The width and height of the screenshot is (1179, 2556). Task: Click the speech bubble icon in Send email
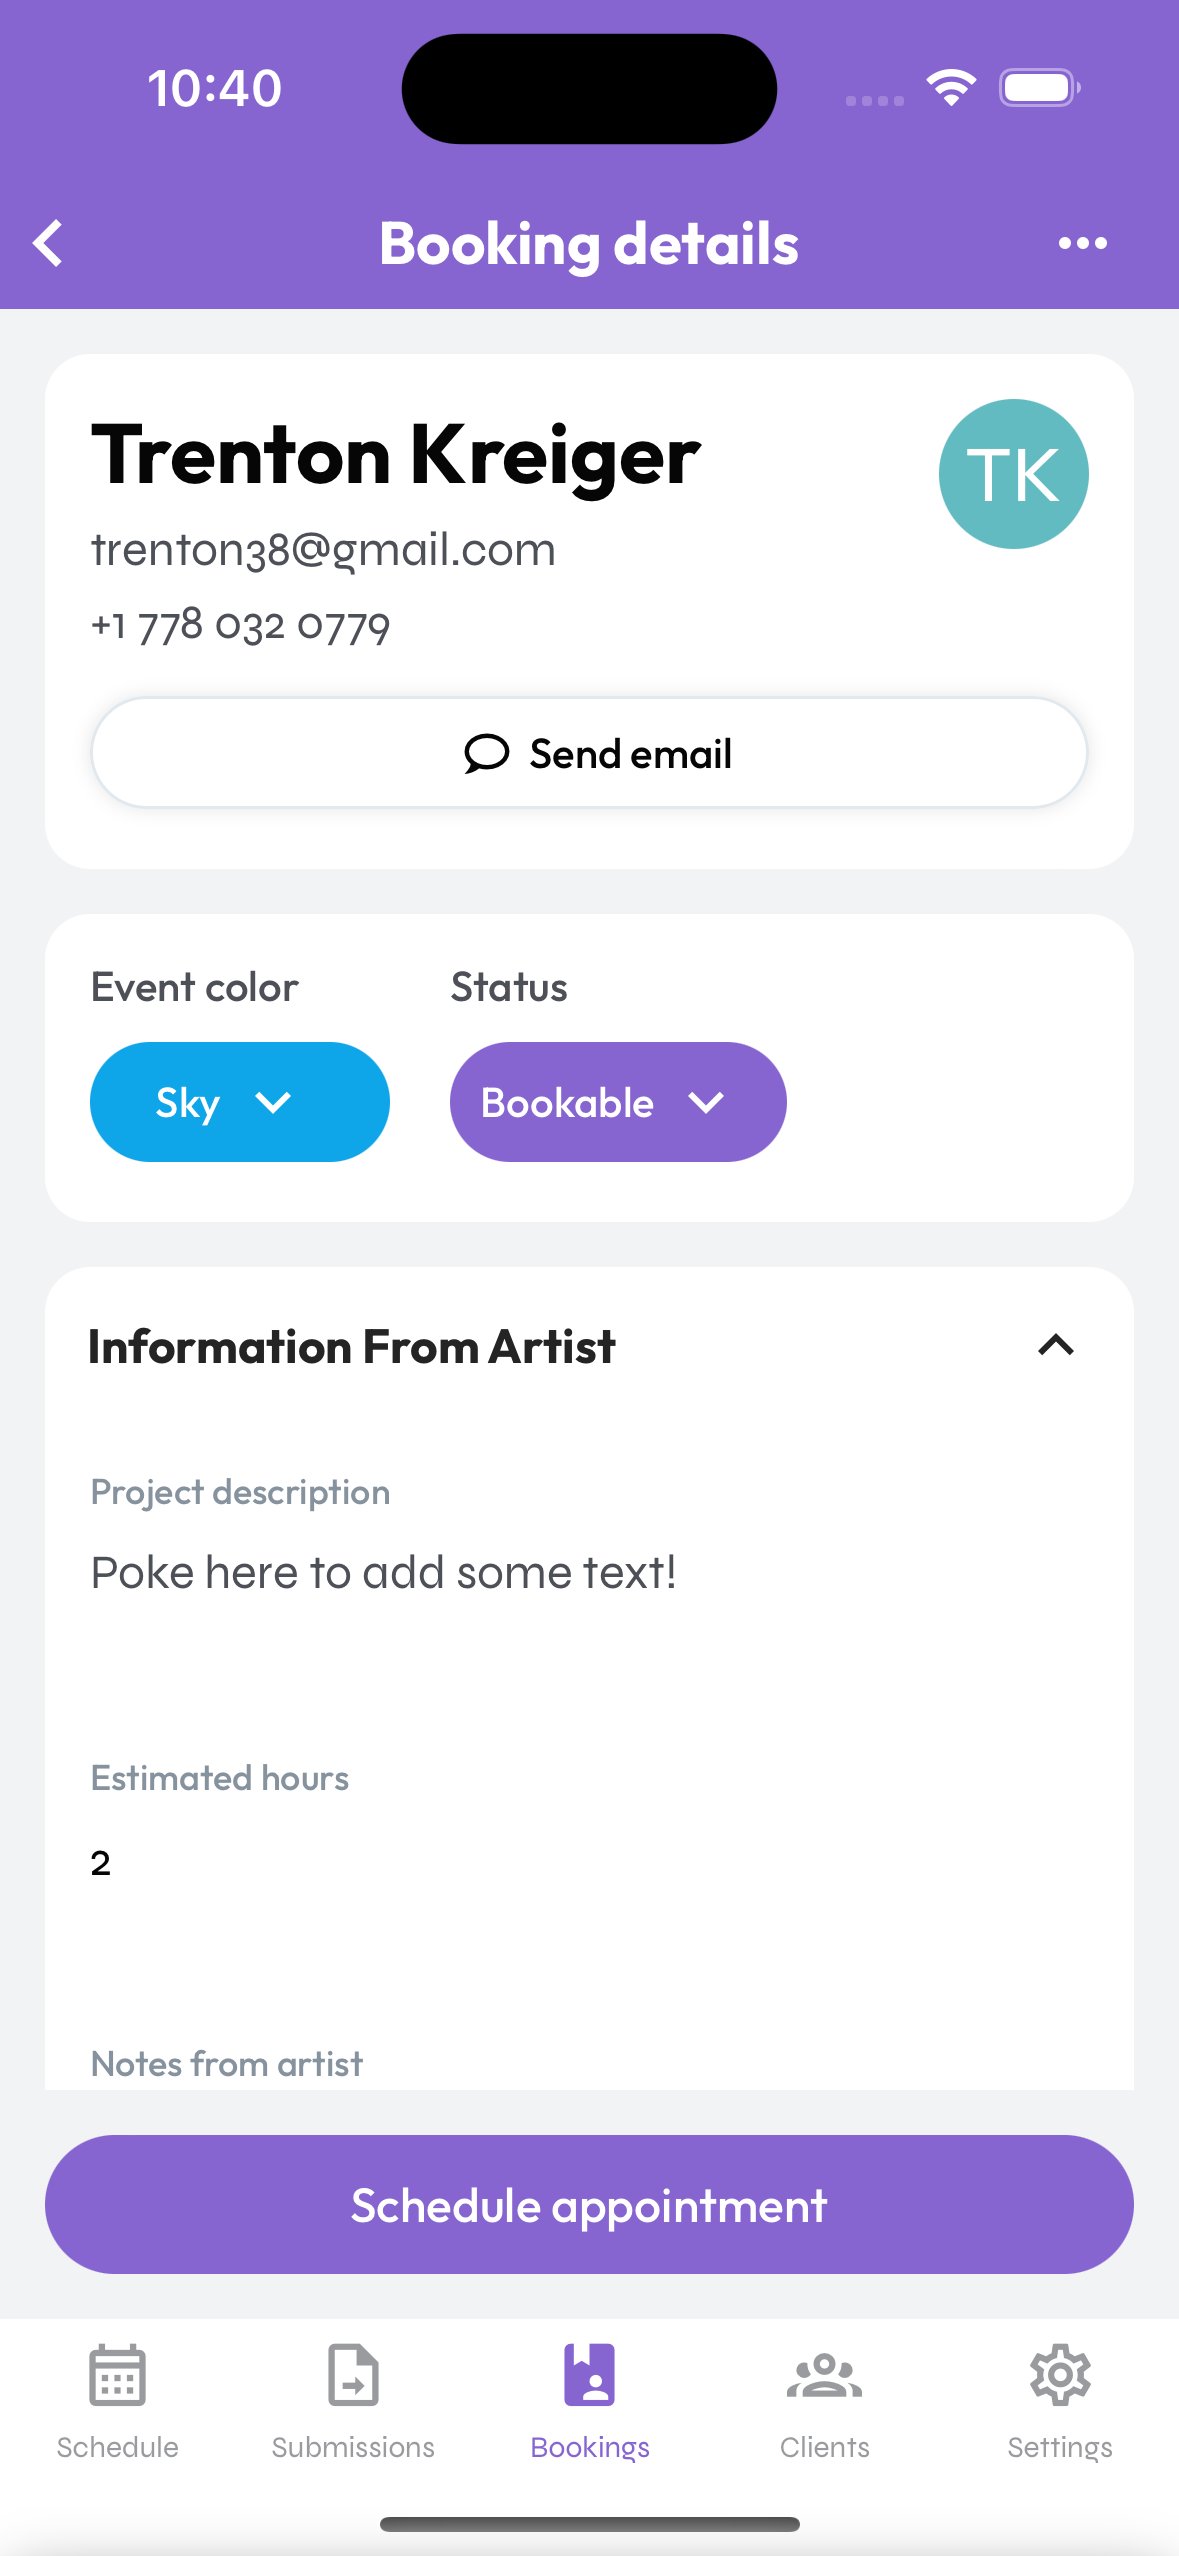pyautogui.click(x=487, y=754)
